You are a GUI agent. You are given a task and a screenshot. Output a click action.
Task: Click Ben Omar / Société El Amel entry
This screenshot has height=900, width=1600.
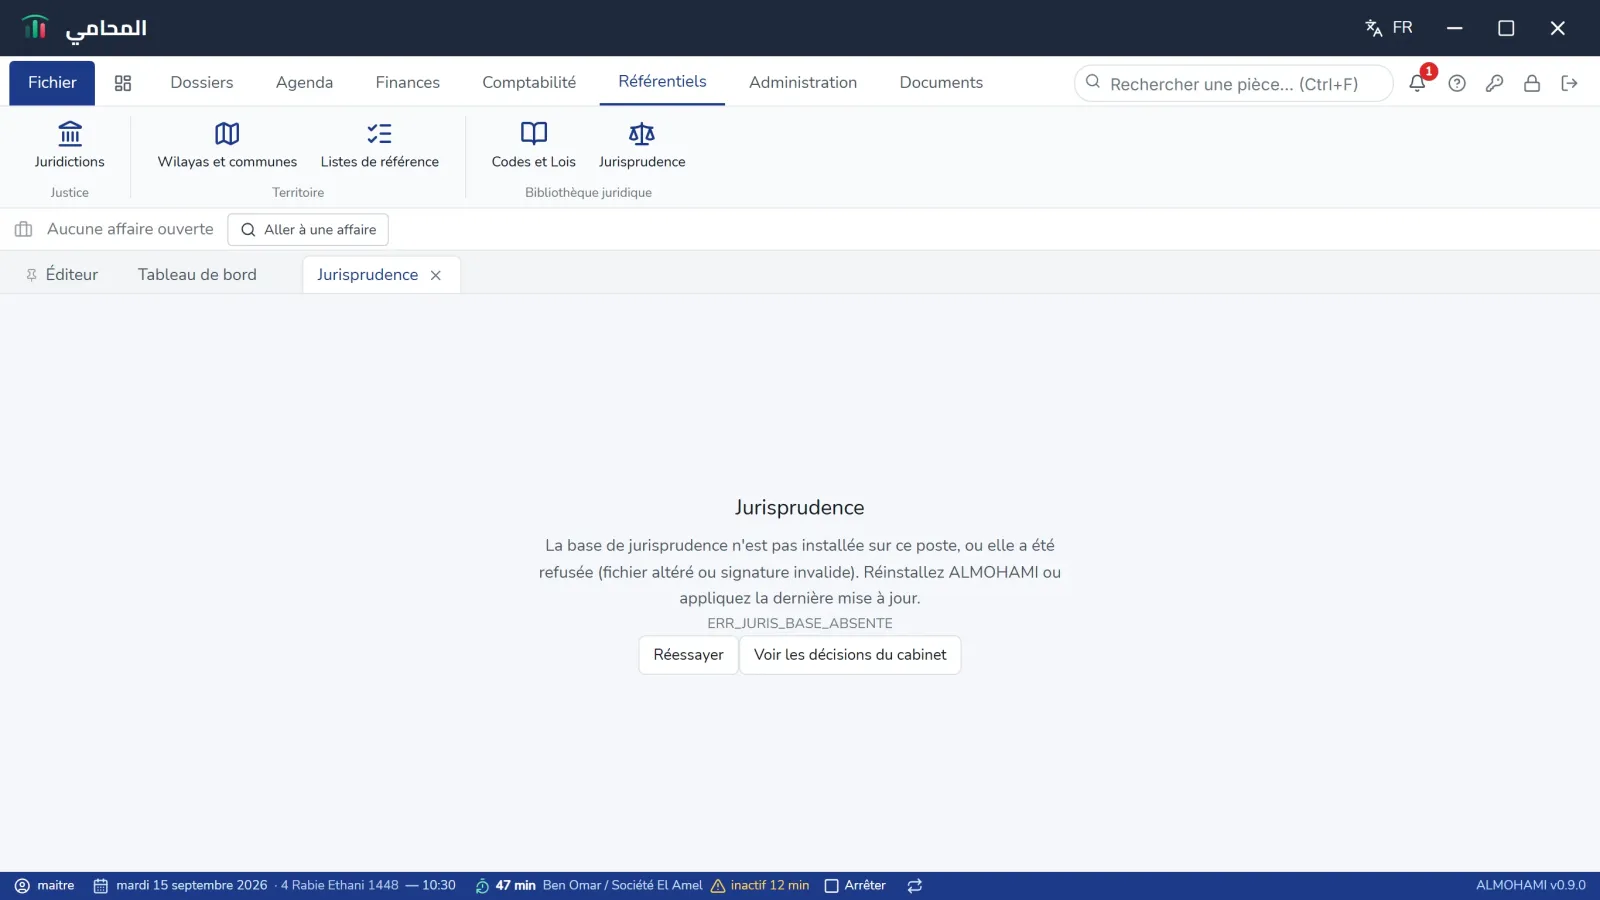[x=622, y=886]
